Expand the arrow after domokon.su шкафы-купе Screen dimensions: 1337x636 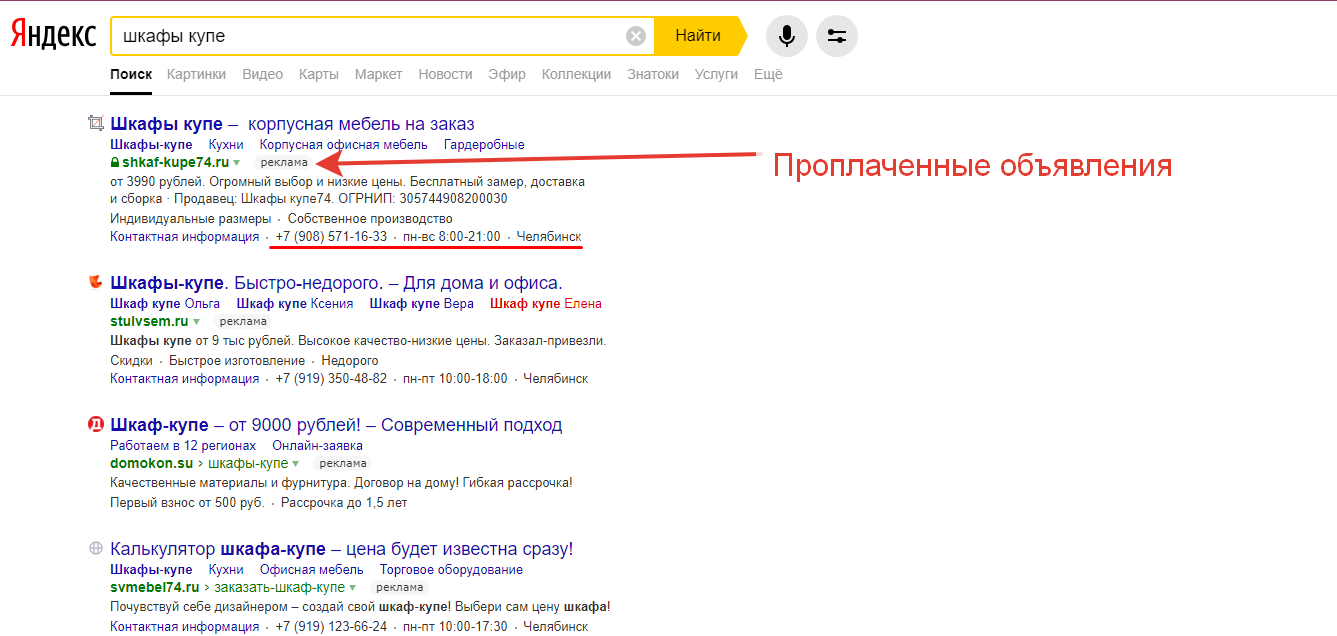click(296, 463)
